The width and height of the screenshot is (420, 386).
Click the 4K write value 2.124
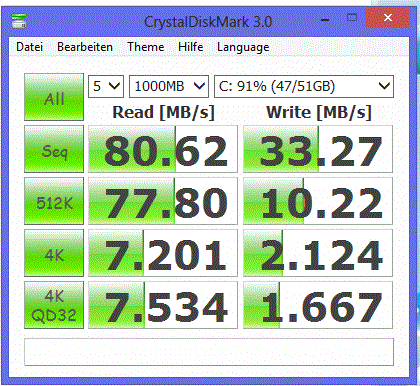318,253
